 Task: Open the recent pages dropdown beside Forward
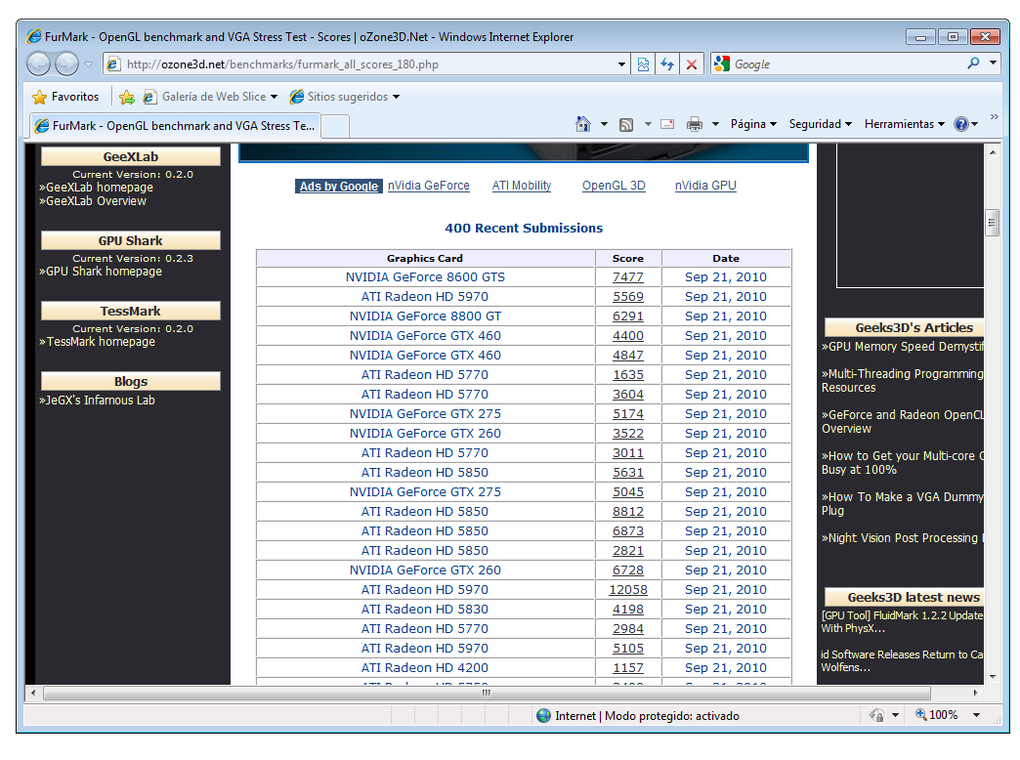click(x=88, y=64)
